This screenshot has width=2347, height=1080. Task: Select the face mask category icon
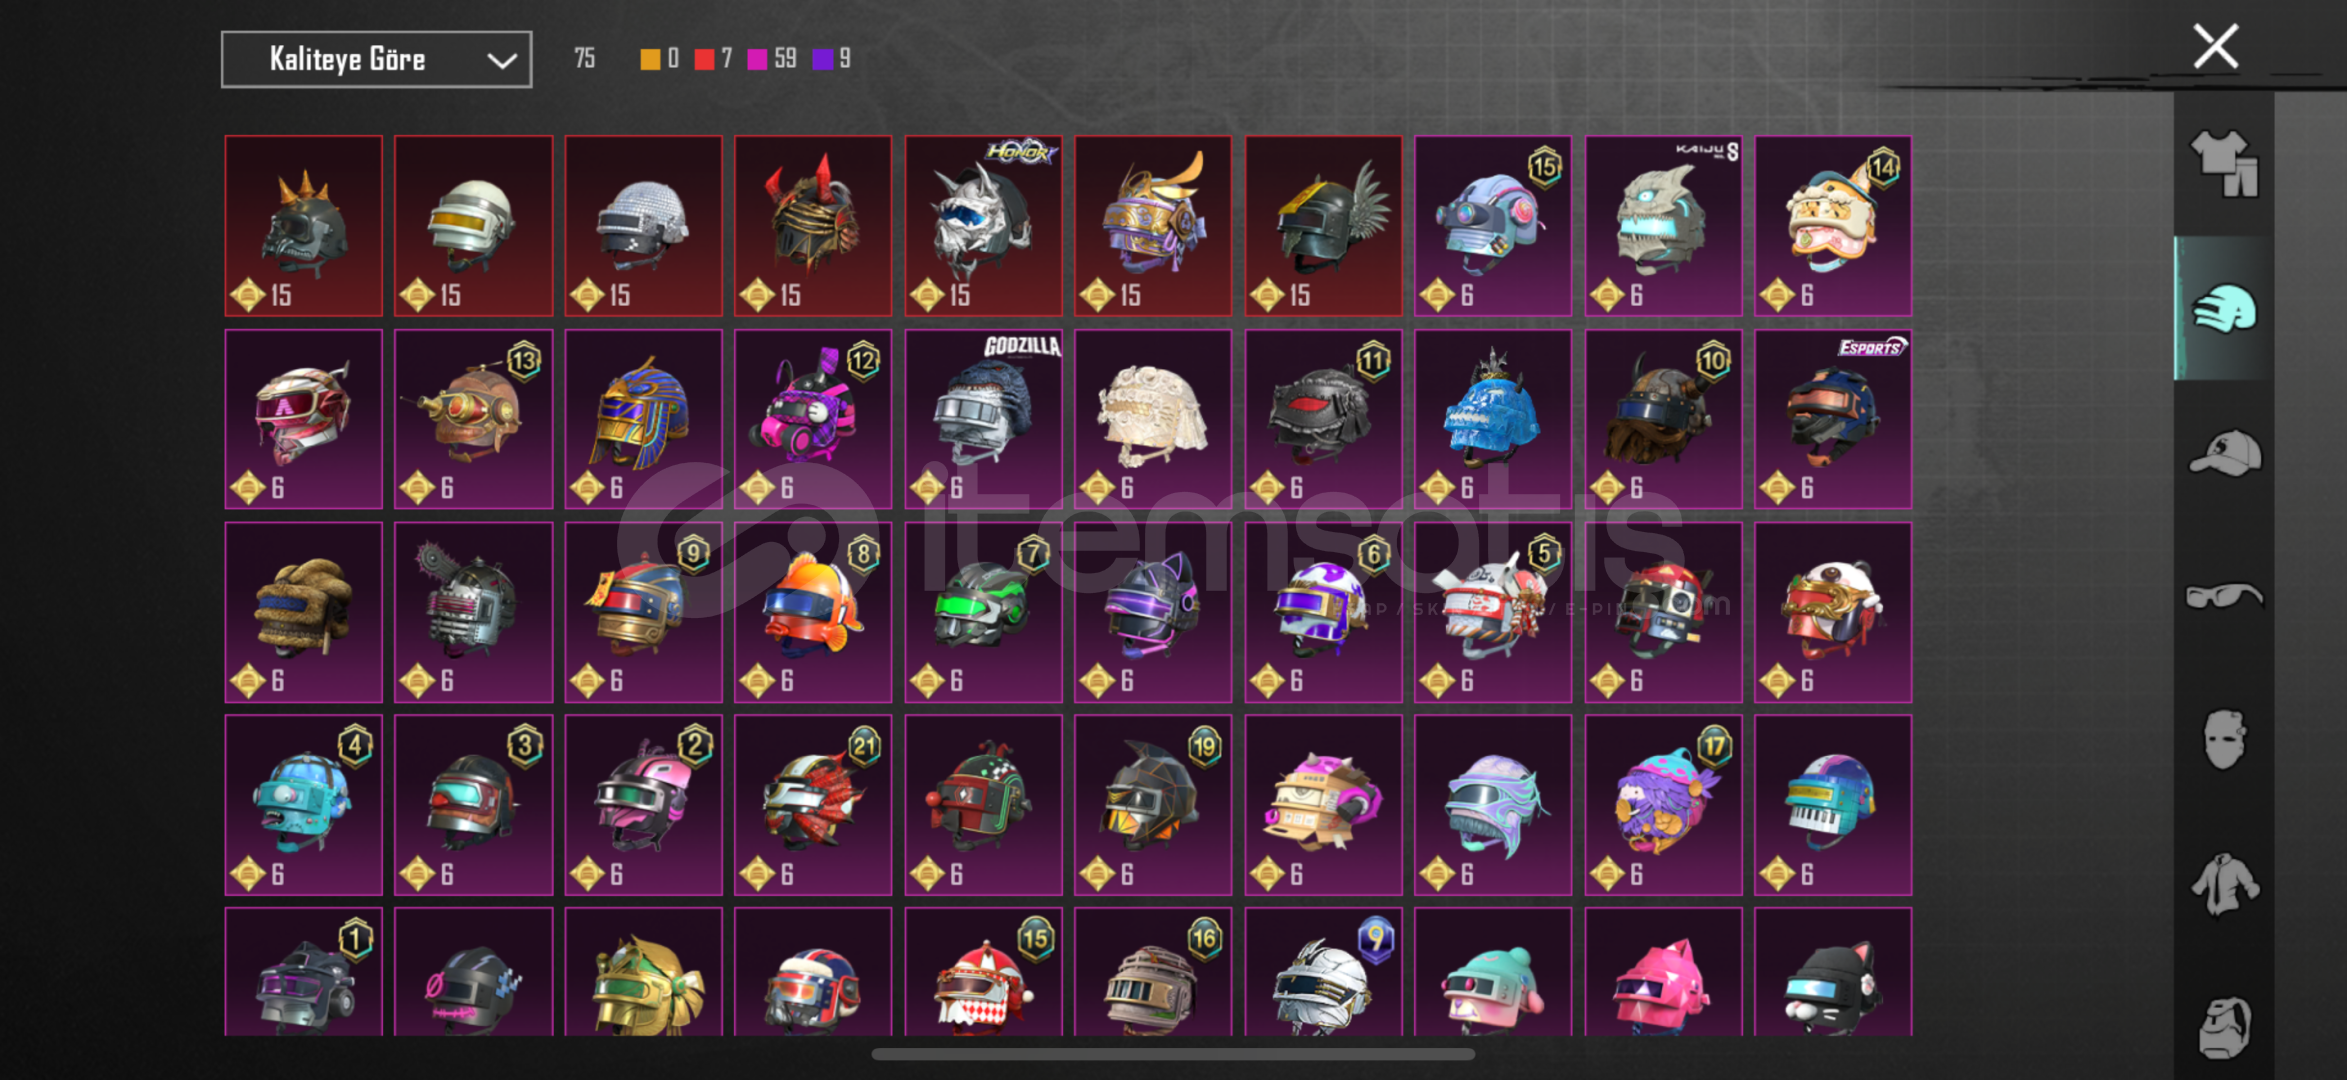(x=2224, y=740)
